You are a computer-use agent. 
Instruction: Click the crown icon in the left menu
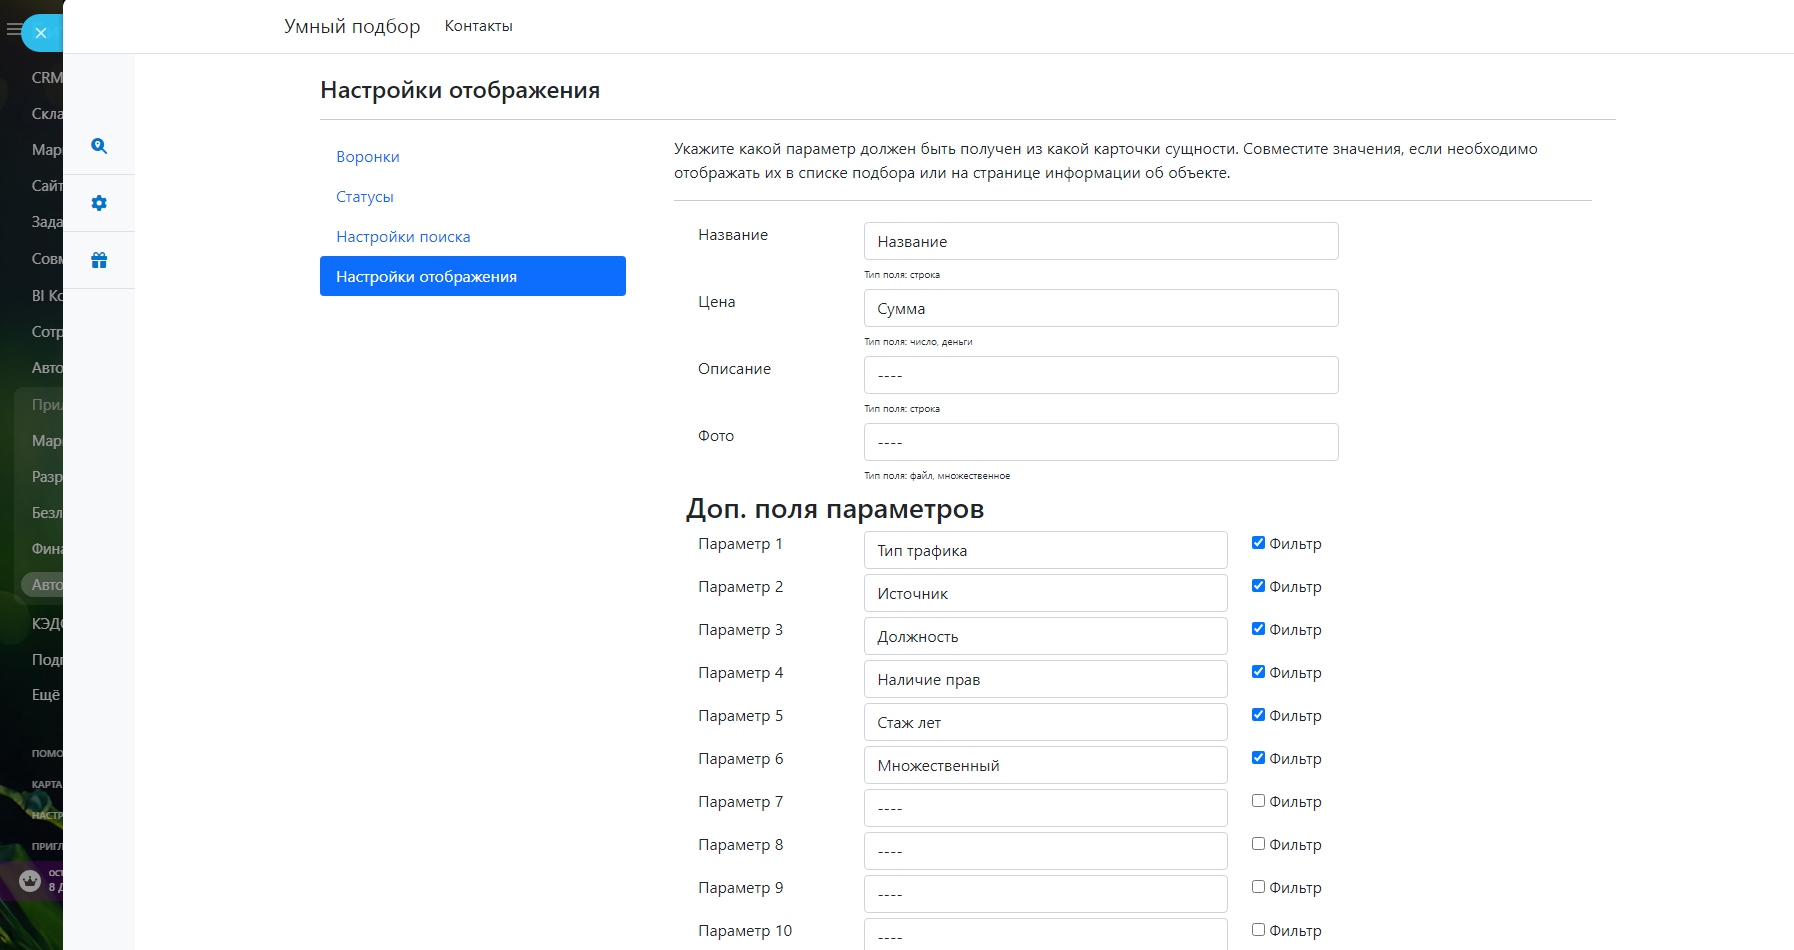click(30, 881)
